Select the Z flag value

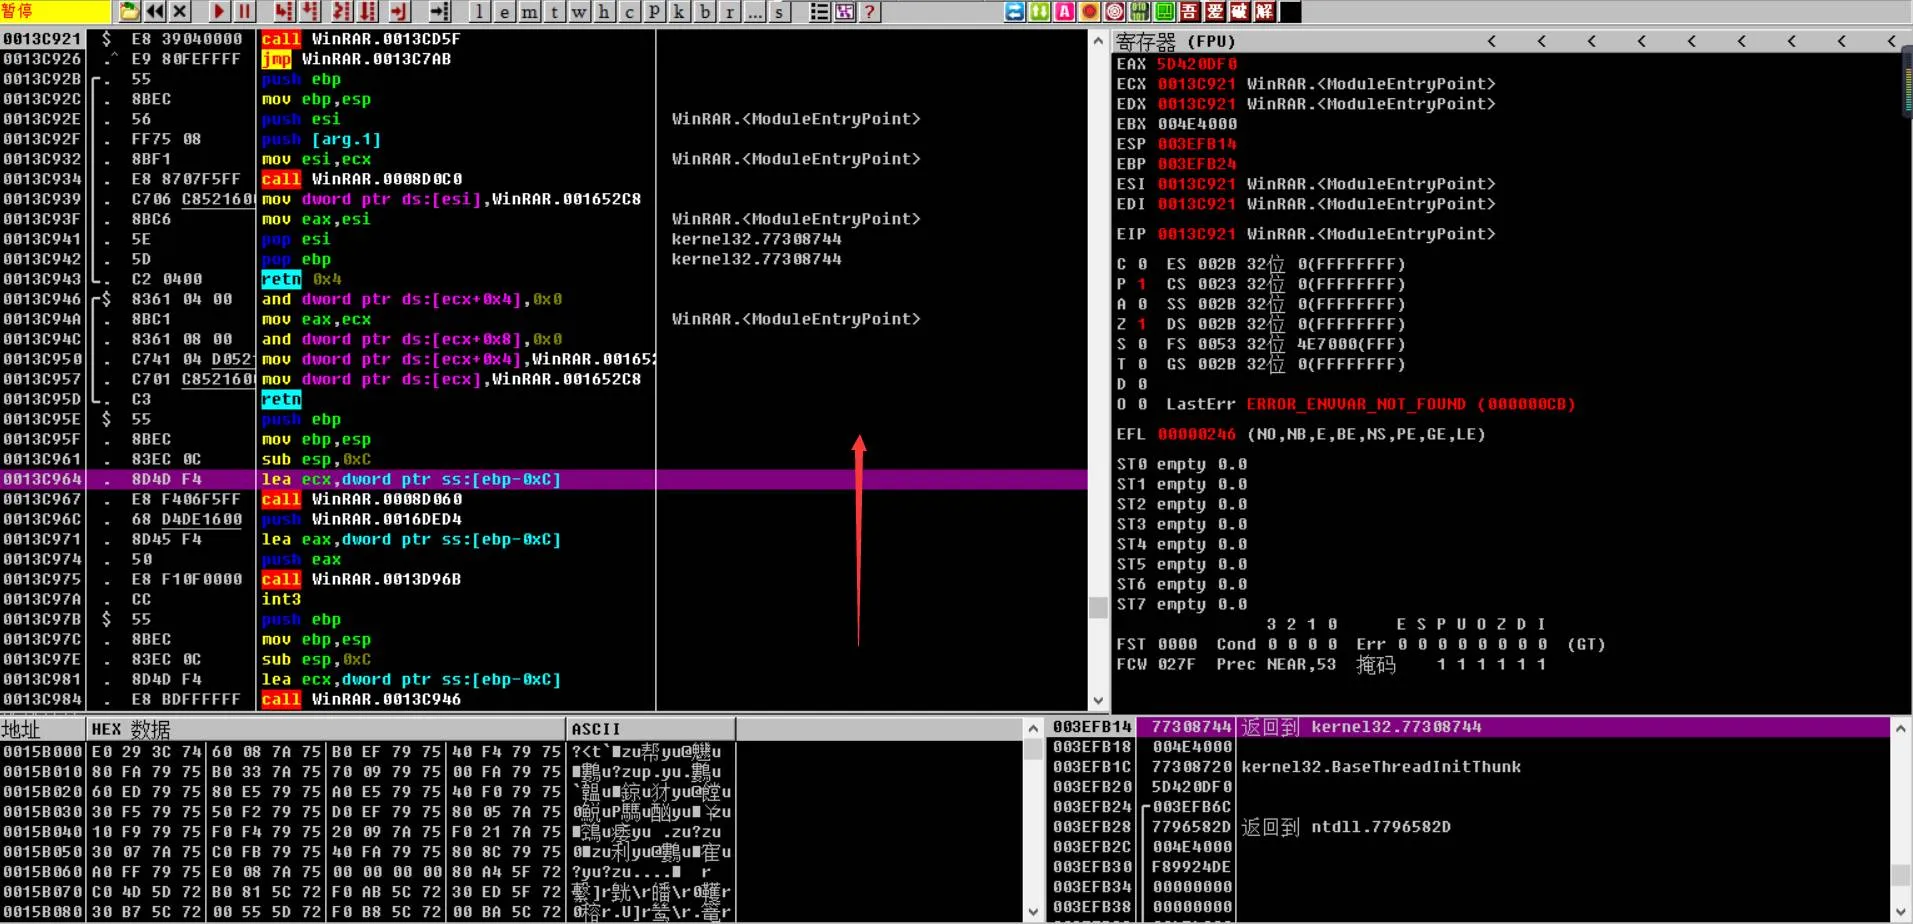[1142, 324]
